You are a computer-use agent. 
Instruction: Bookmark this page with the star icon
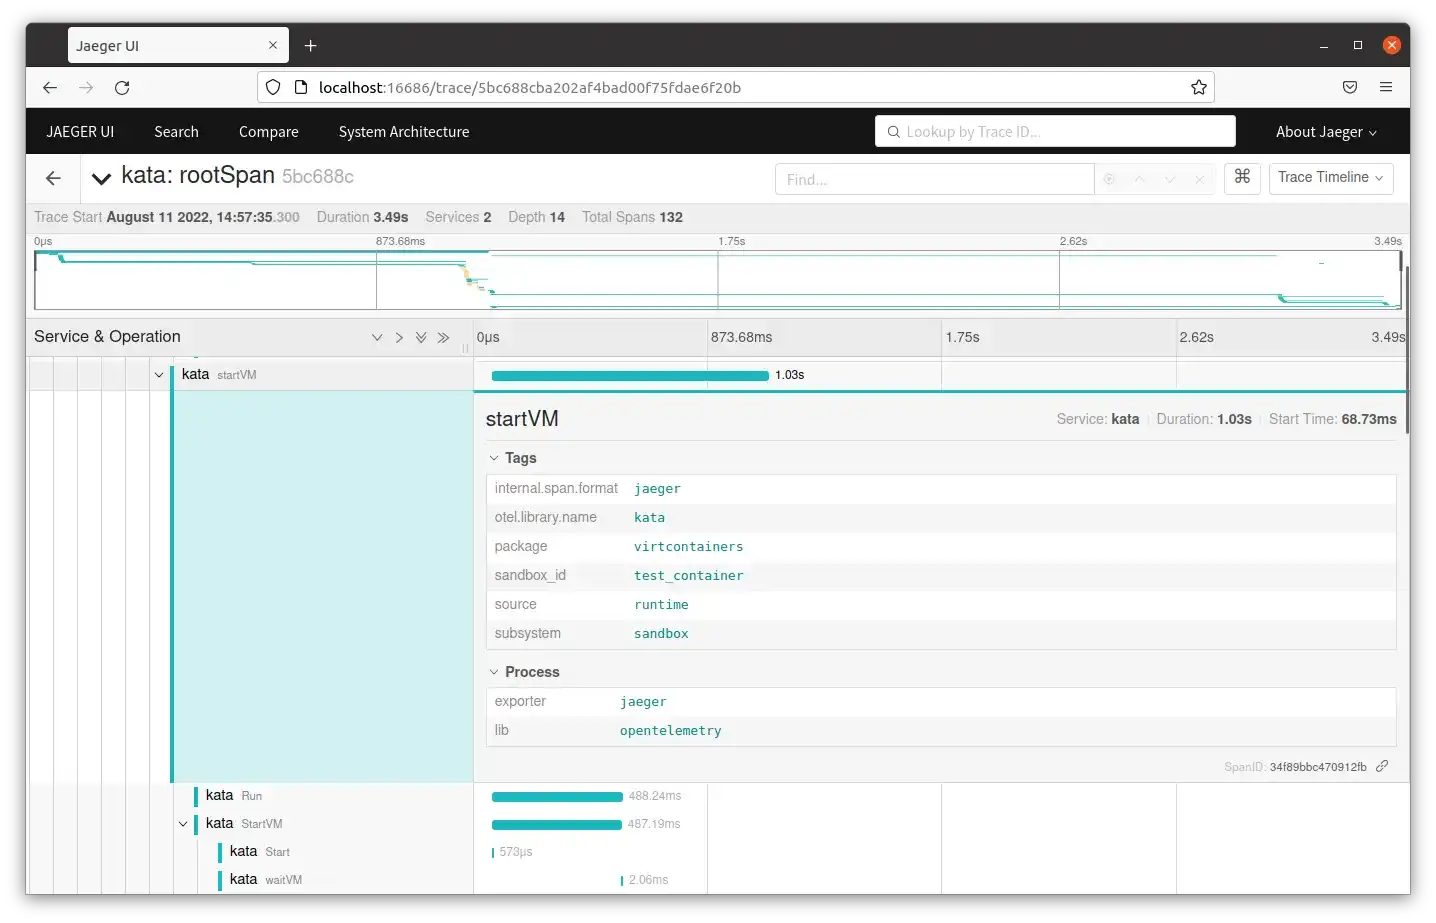coord(1198,88)
